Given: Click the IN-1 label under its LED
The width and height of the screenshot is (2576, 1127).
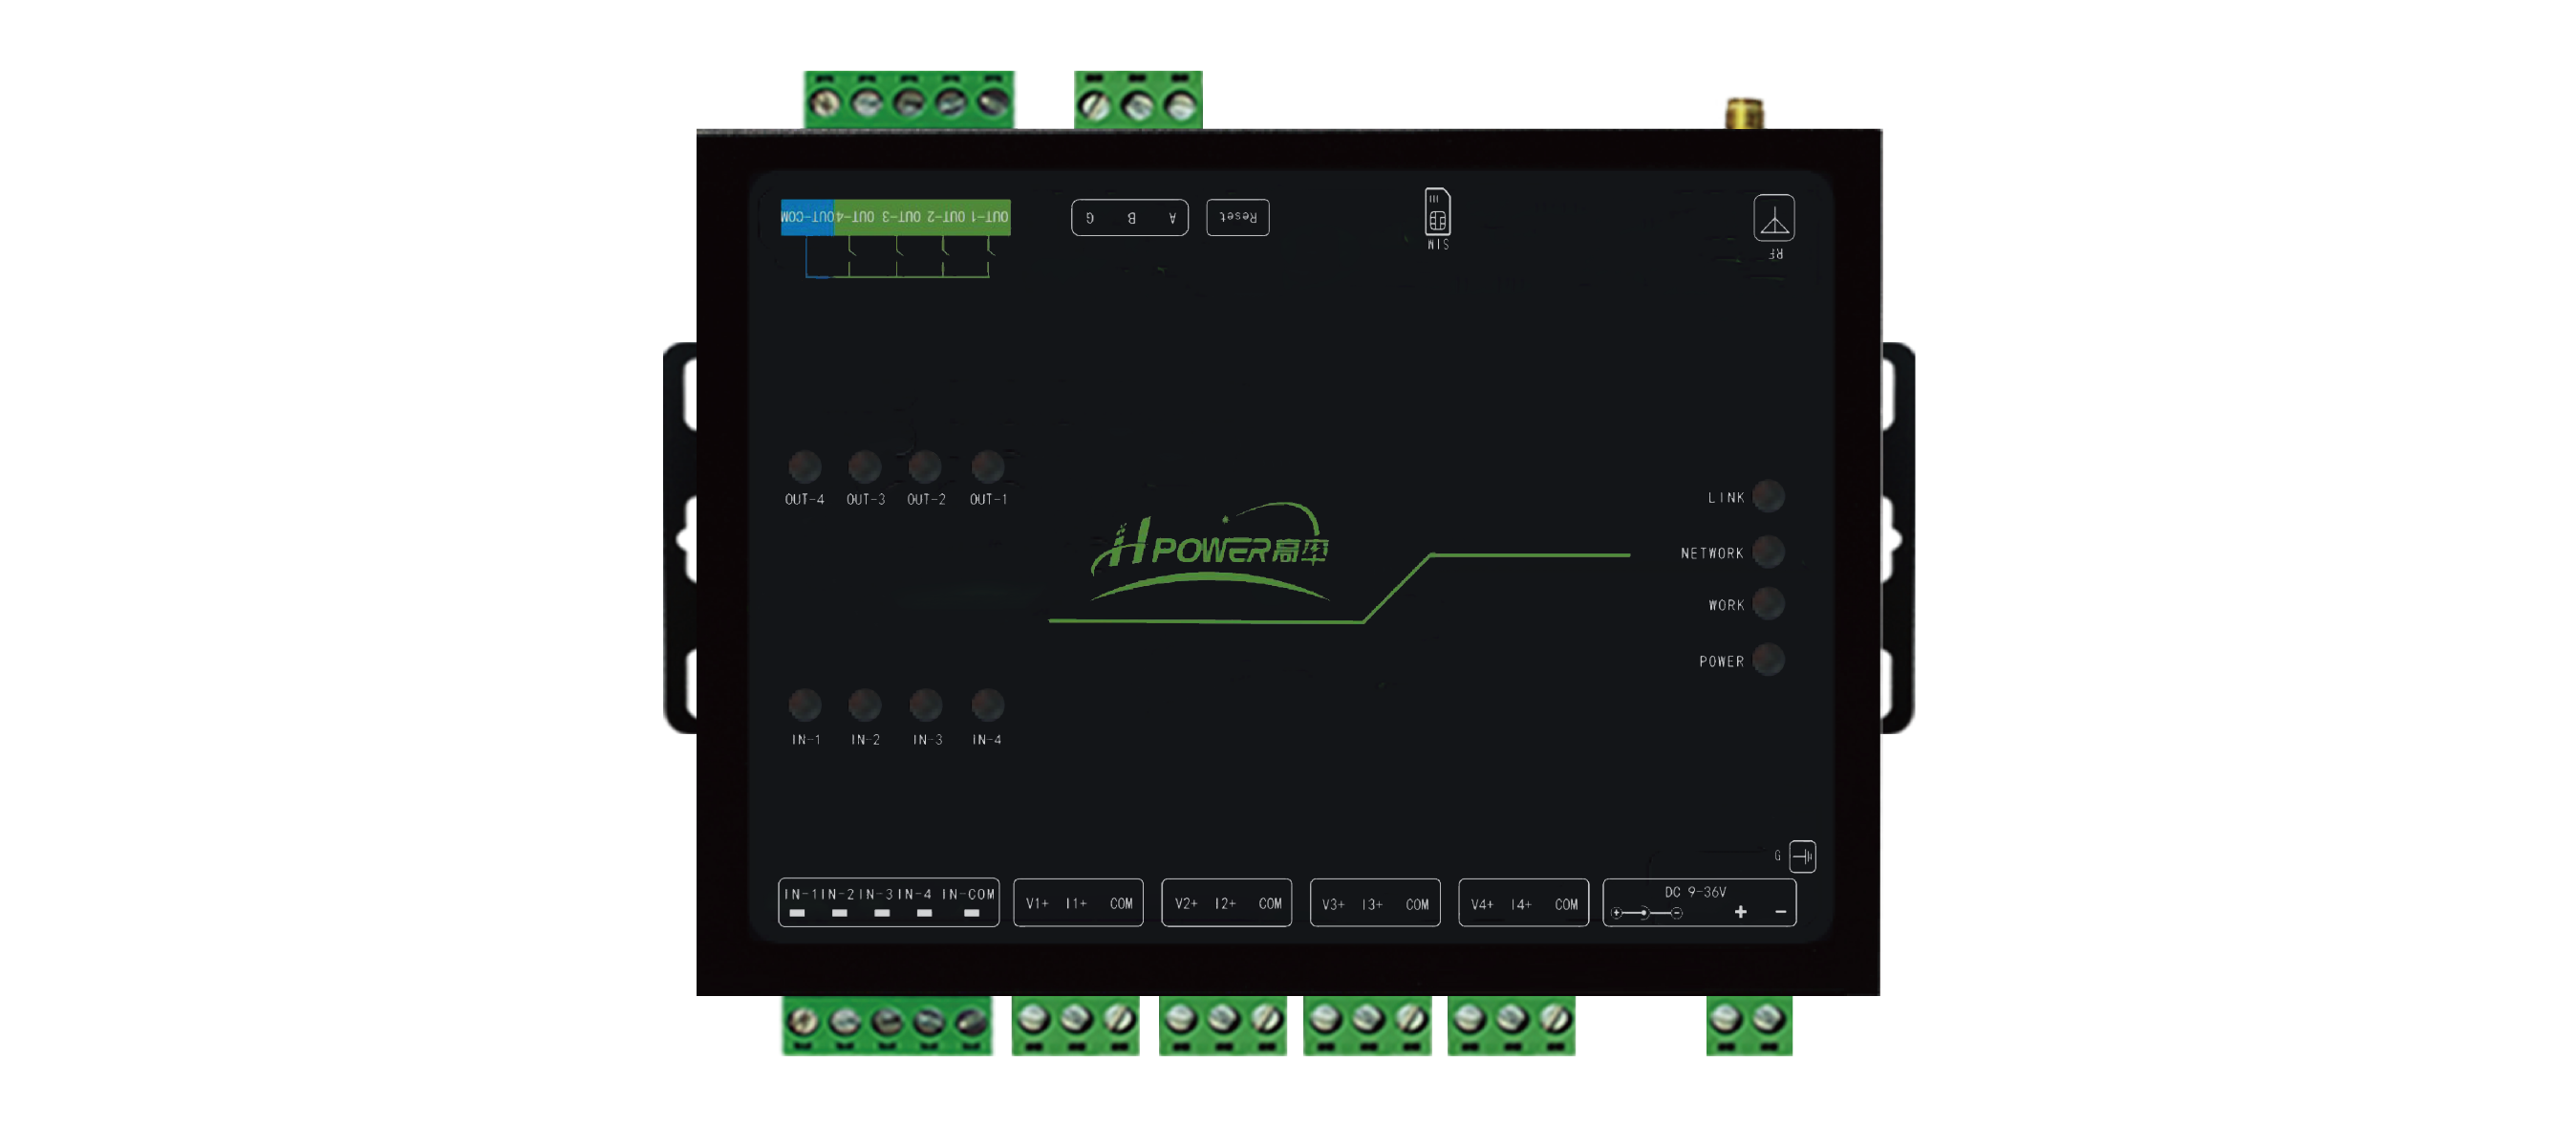Looking at the screenshot, I should tap(805, 740).
